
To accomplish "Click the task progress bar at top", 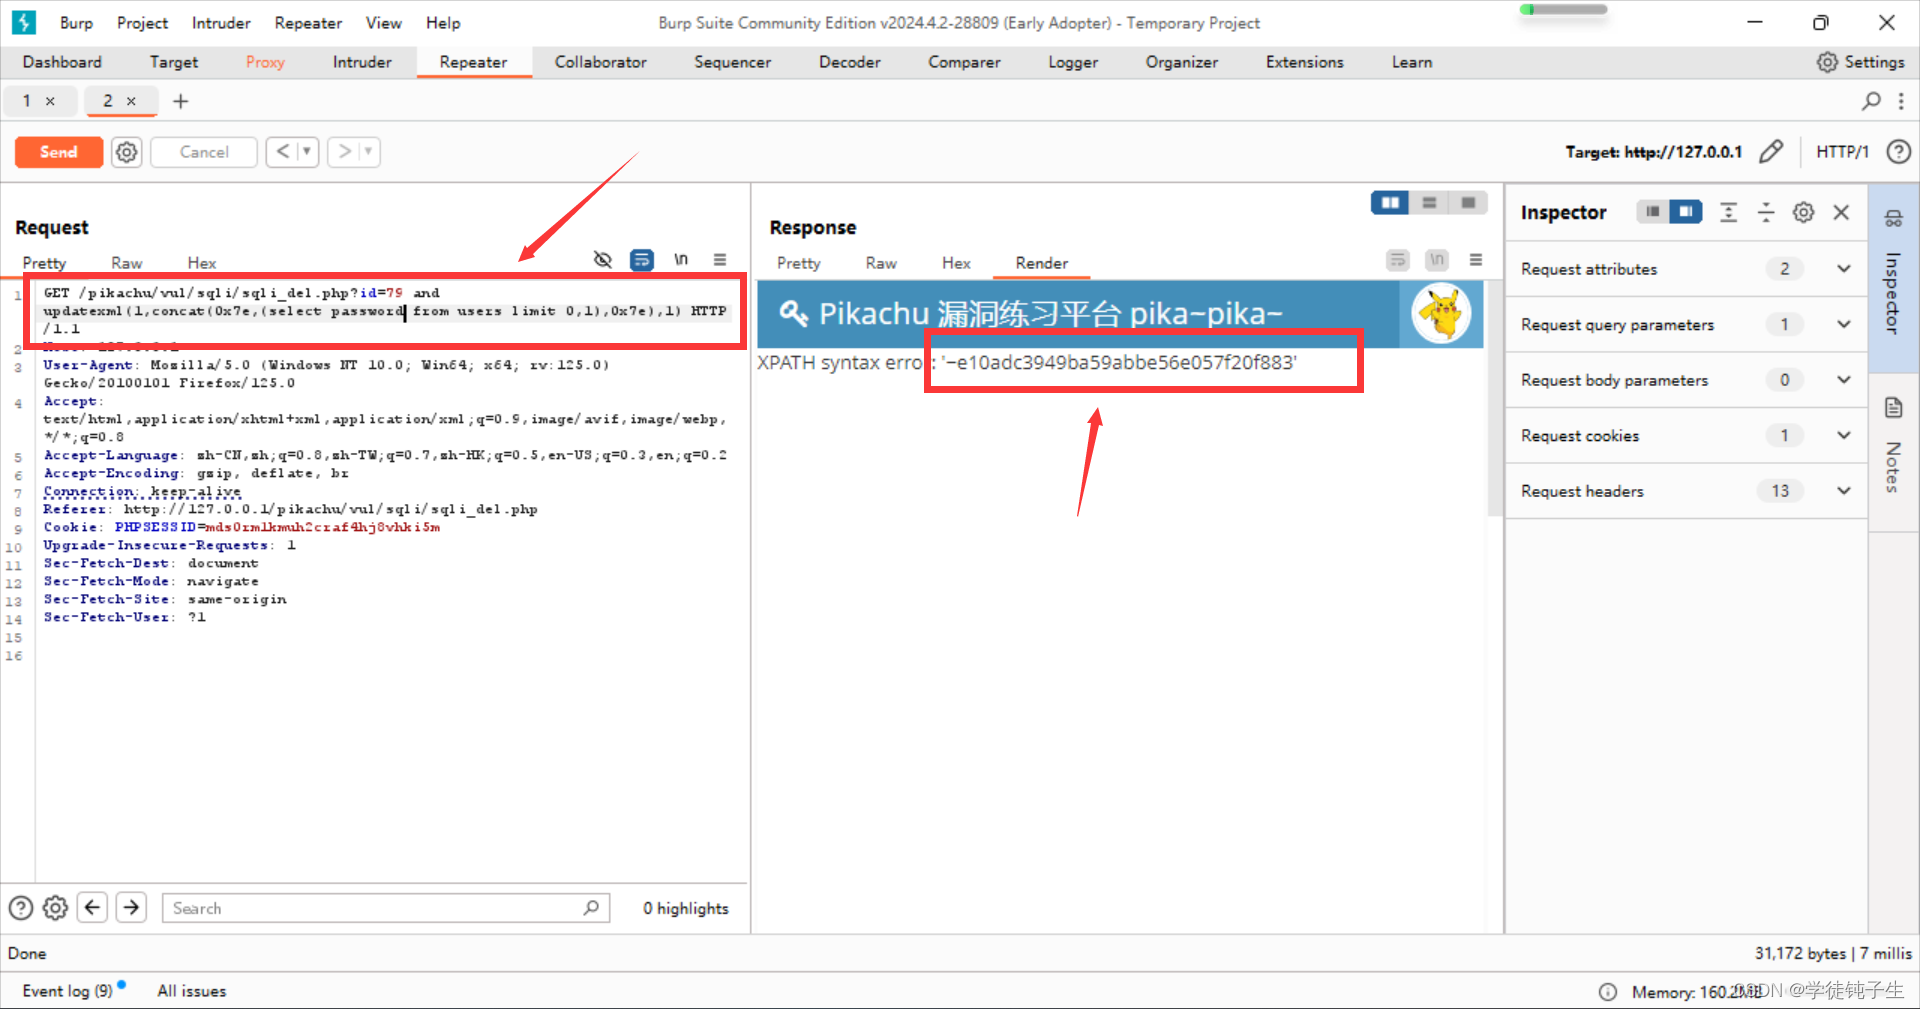I will (x=1563, y=10).
